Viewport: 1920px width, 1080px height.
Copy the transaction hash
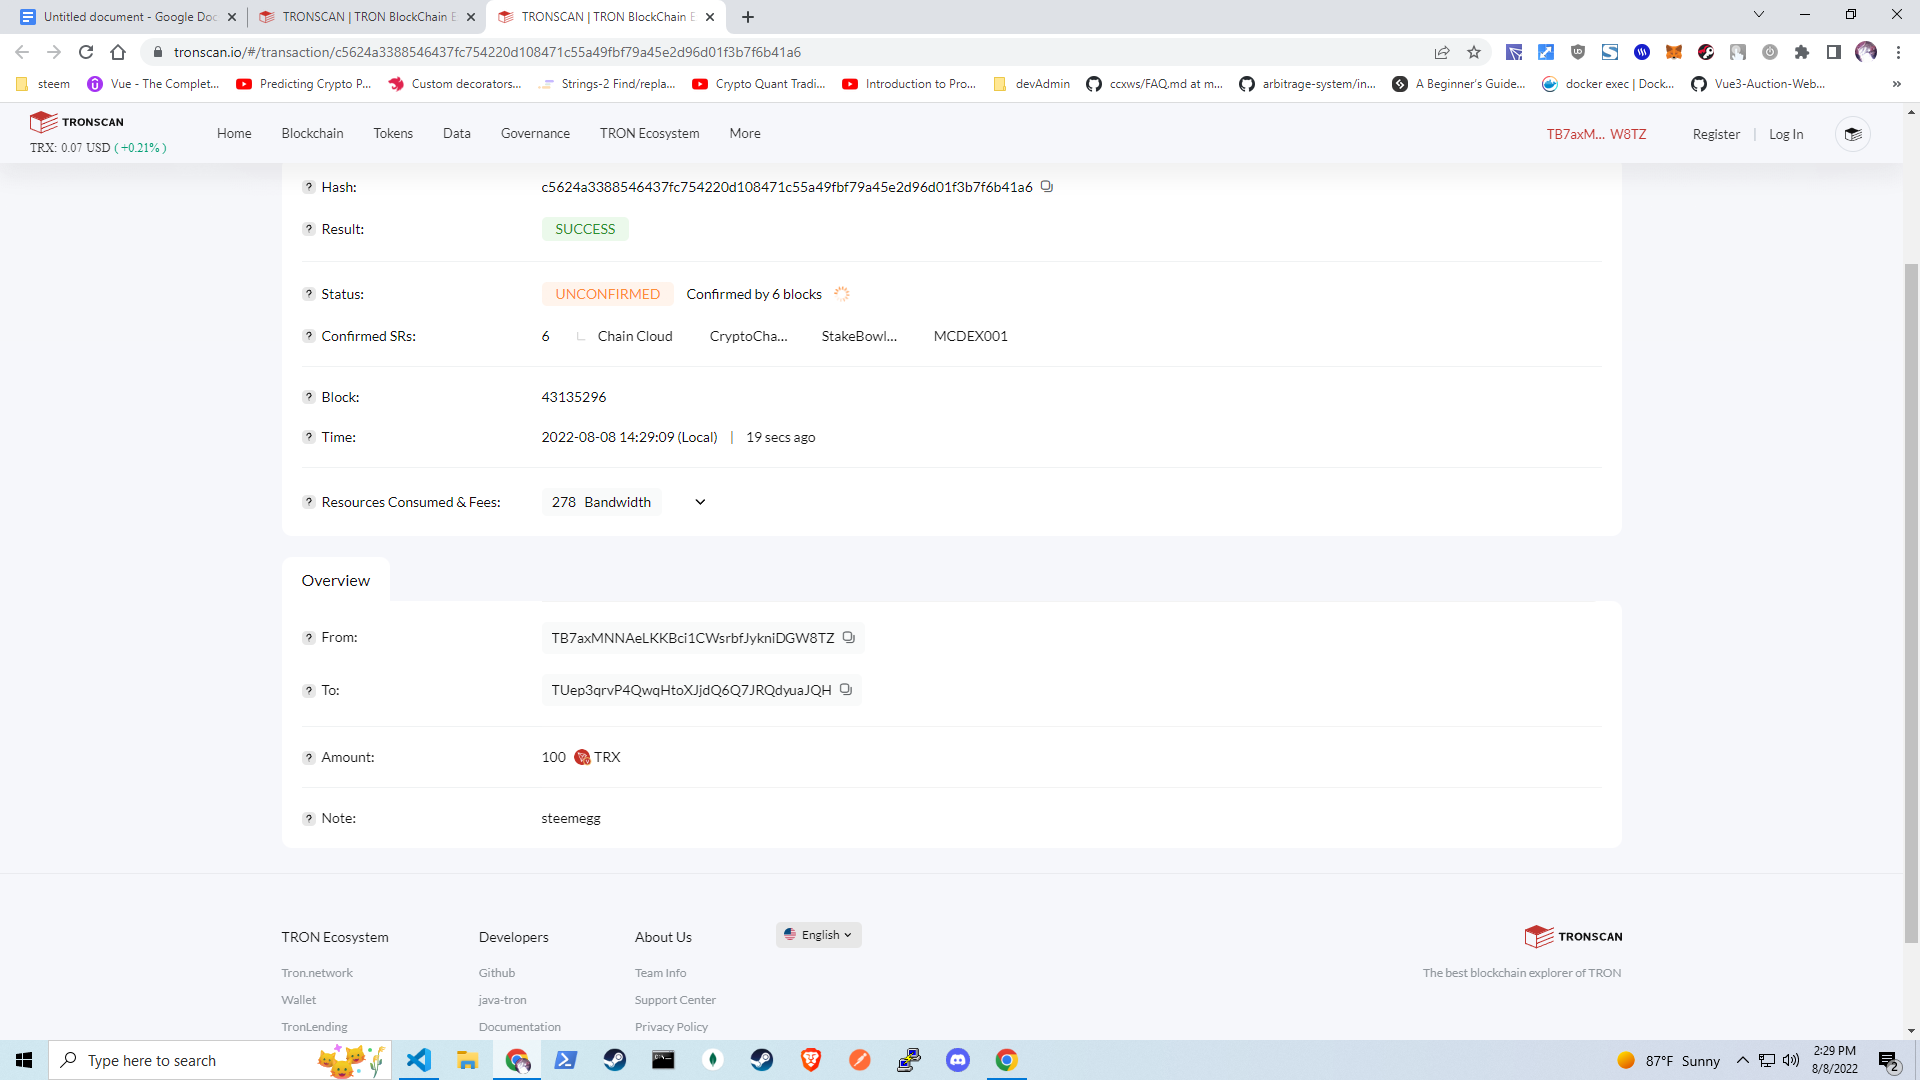pos(1046,186)
